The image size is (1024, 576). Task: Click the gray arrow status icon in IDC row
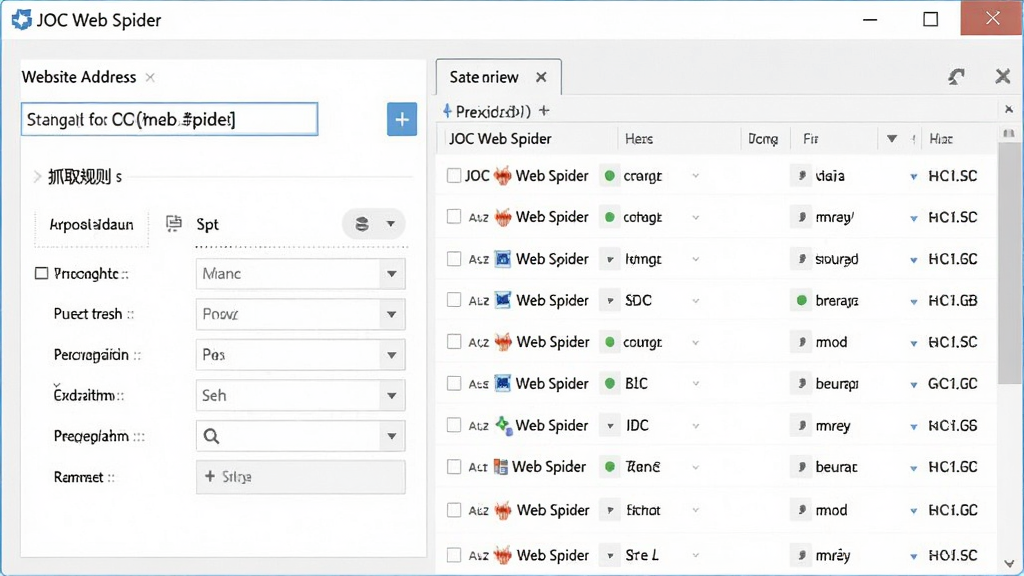click(x=610, y=426)
